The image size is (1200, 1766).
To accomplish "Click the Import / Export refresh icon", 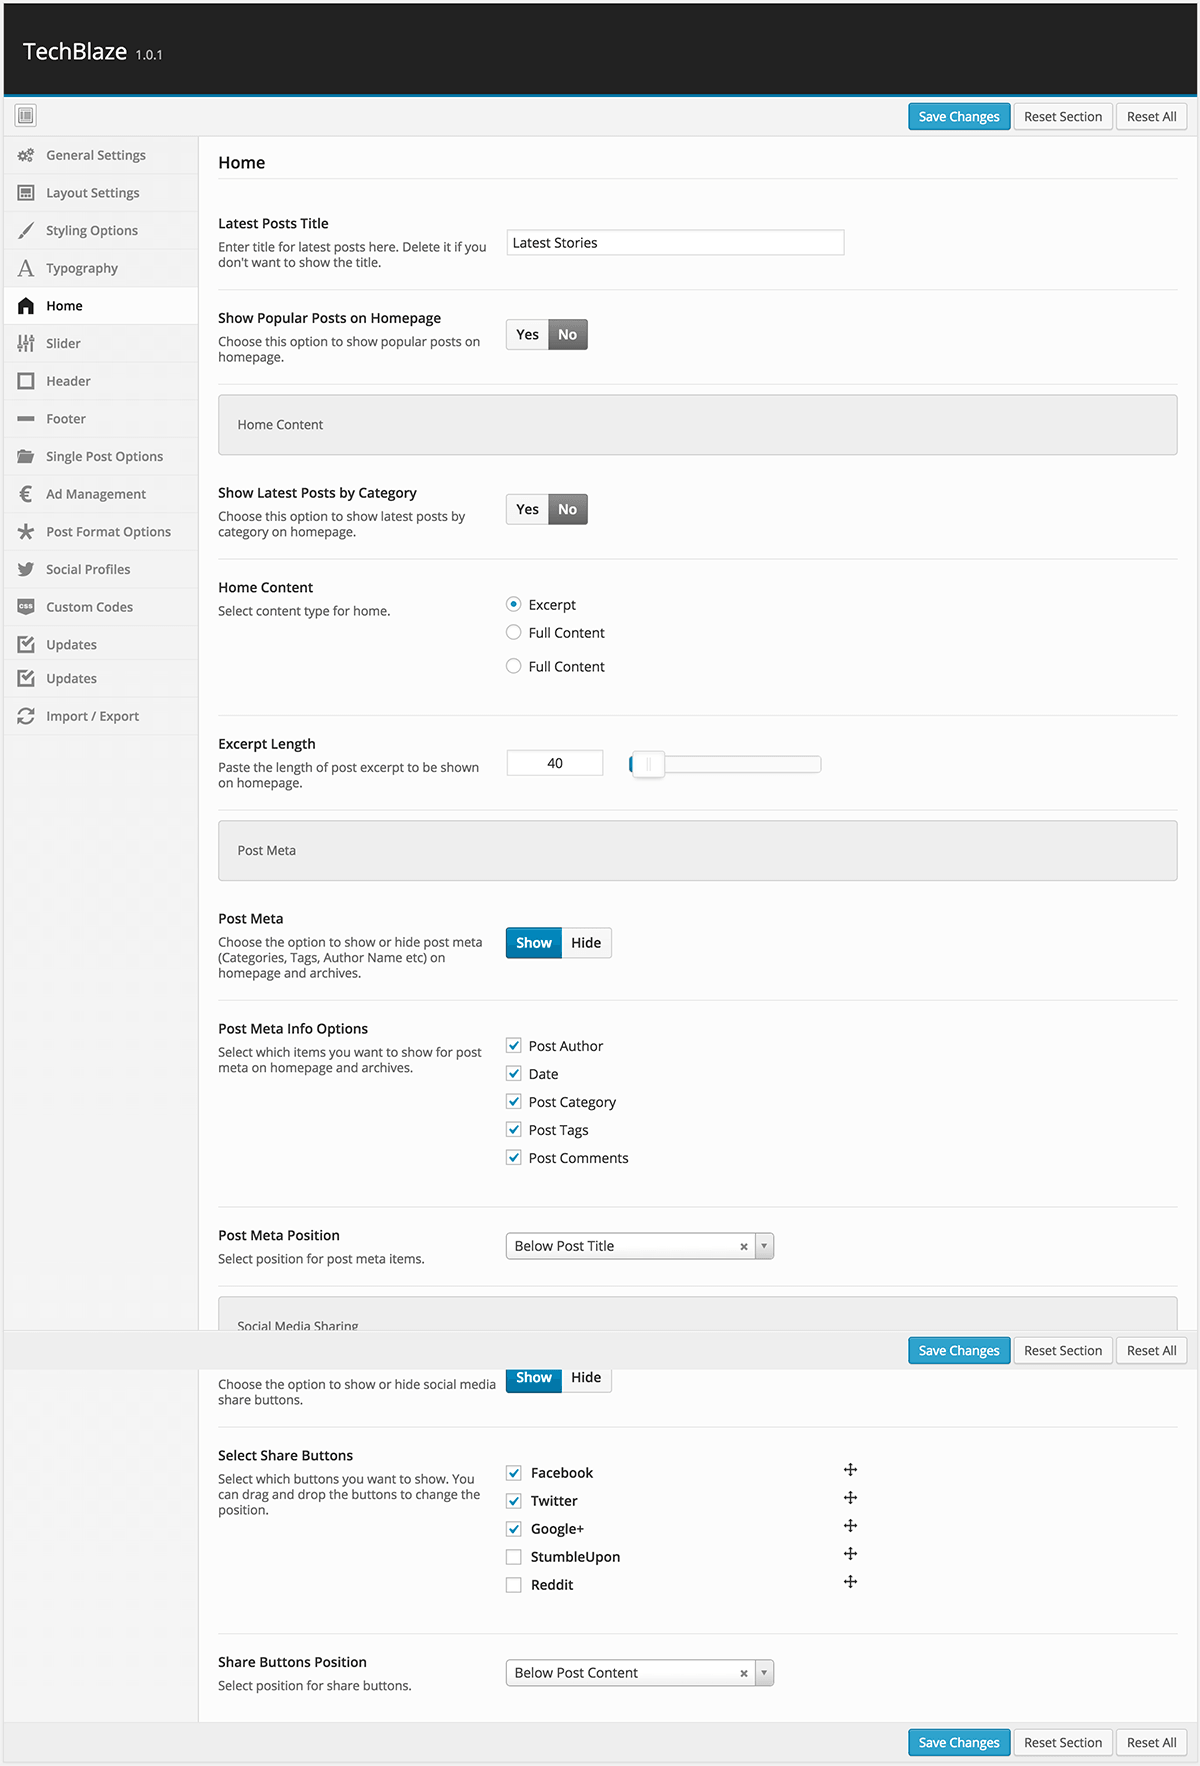I will tap(26, 716).
